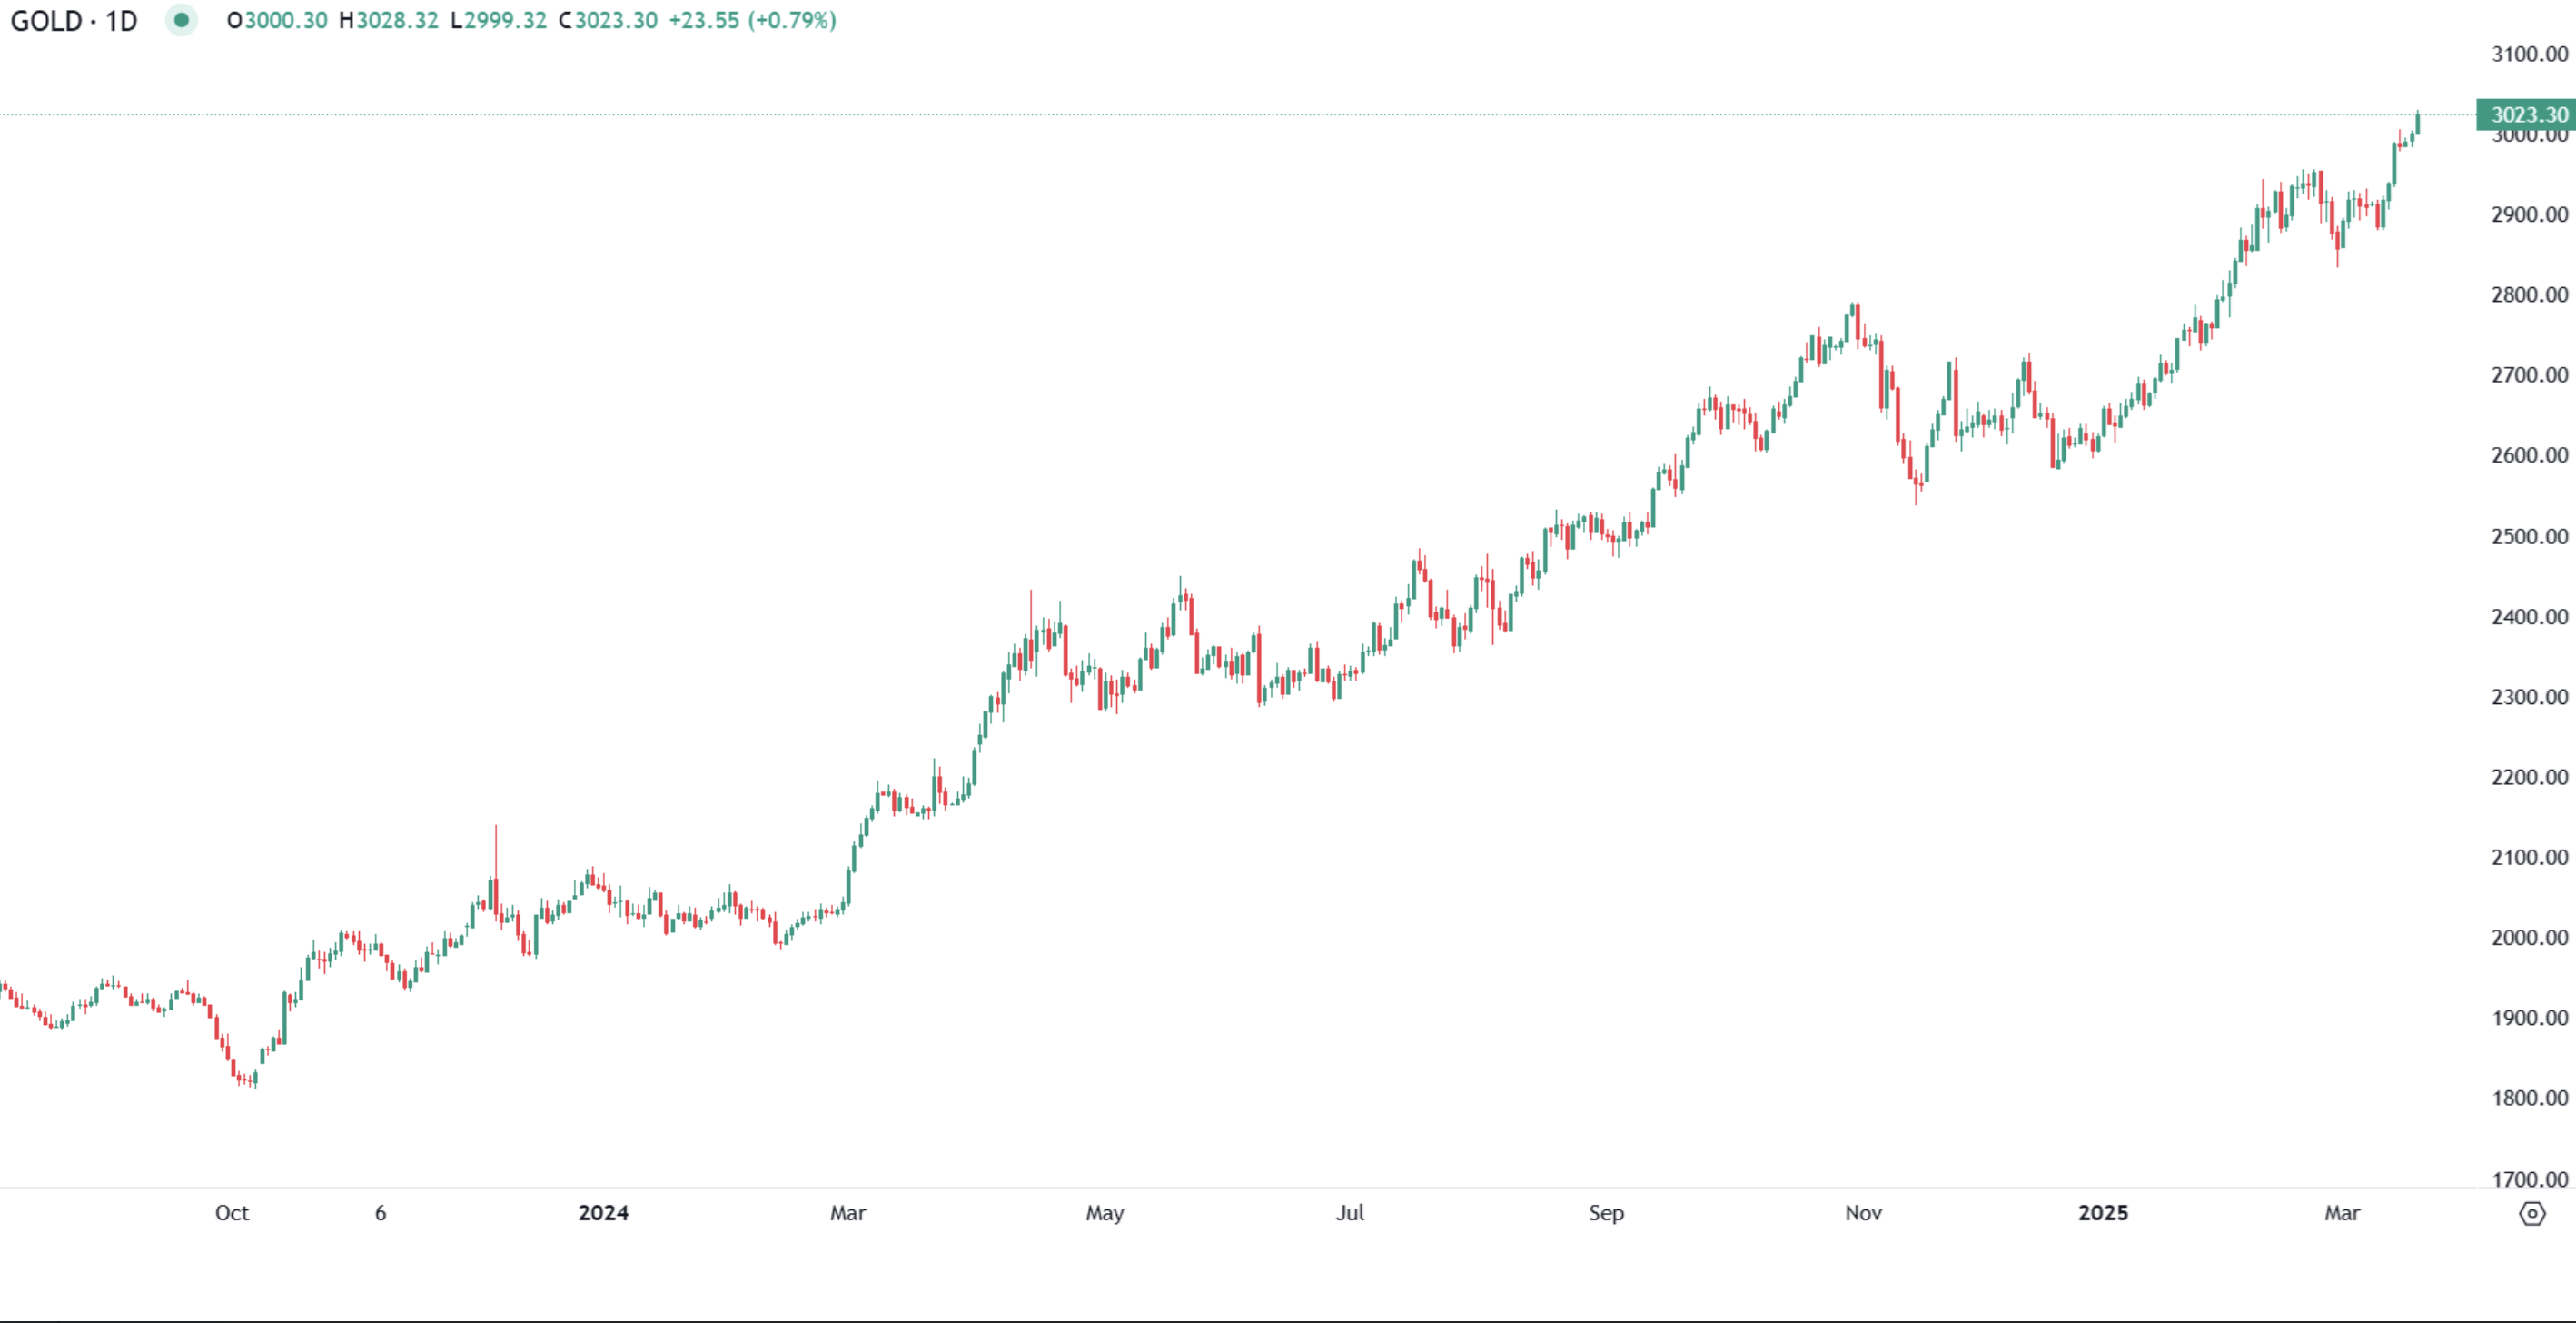Screen dimensions: 2576x1323
Task: Click the 2500.00 price axis label
Action: pos(2529,536)
